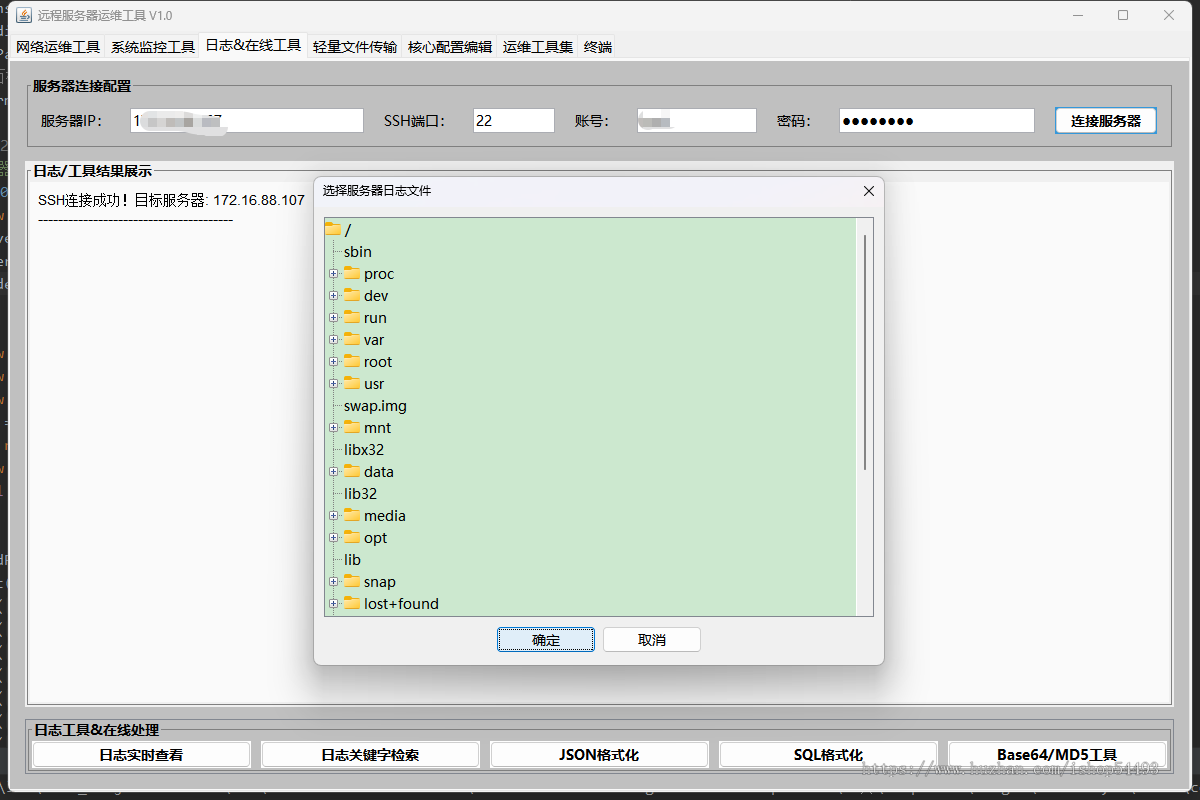This screenshot has width=1200, height=800.
Task: Click the usr folder icon
Action: click(351, 383)
